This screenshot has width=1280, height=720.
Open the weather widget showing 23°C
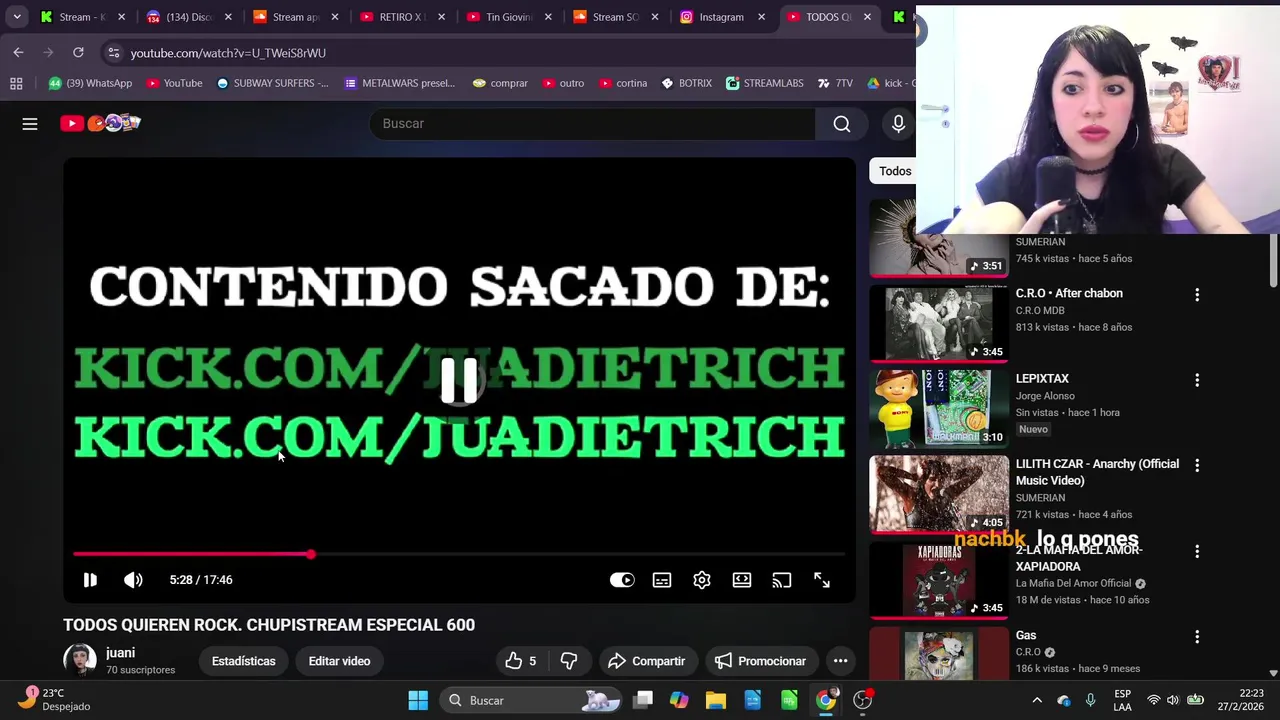(52, 699)
